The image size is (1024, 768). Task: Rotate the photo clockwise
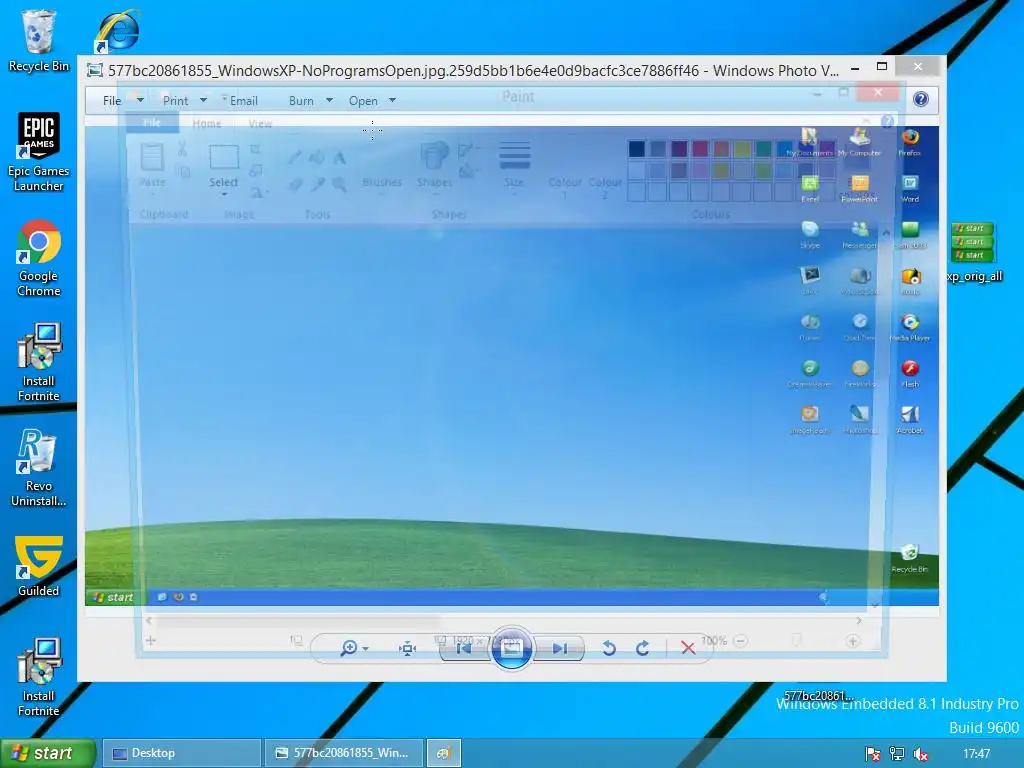tap(643, 648)
